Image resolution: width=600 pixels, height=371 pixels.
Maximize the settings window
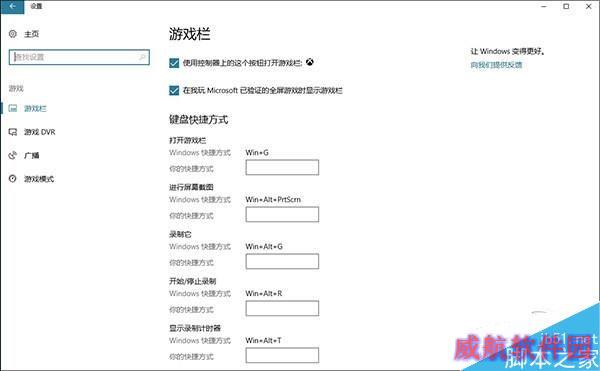[x=566, y=6]
